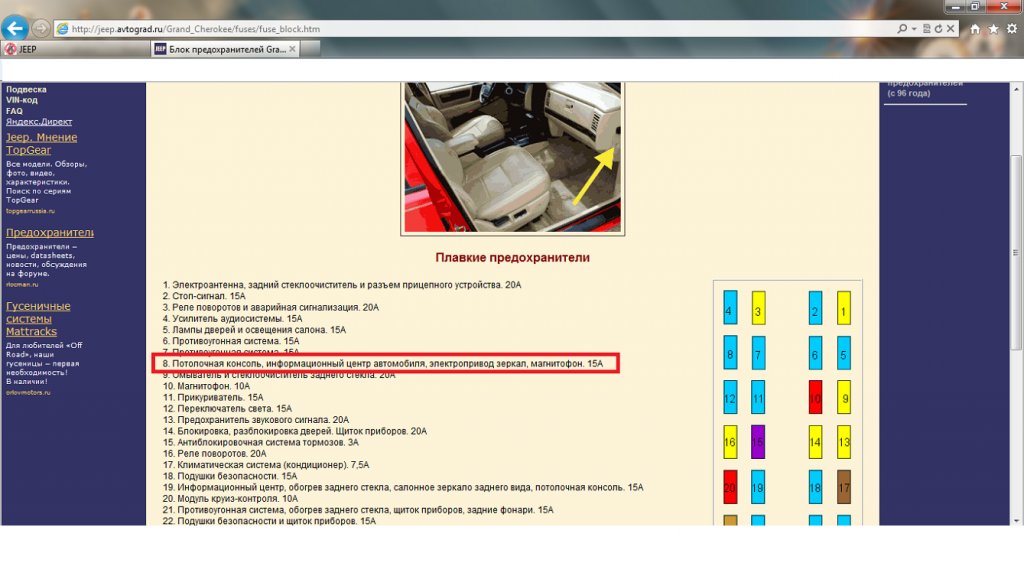Click the Jeep interior fuse location photo

click(x=513, y=157)
